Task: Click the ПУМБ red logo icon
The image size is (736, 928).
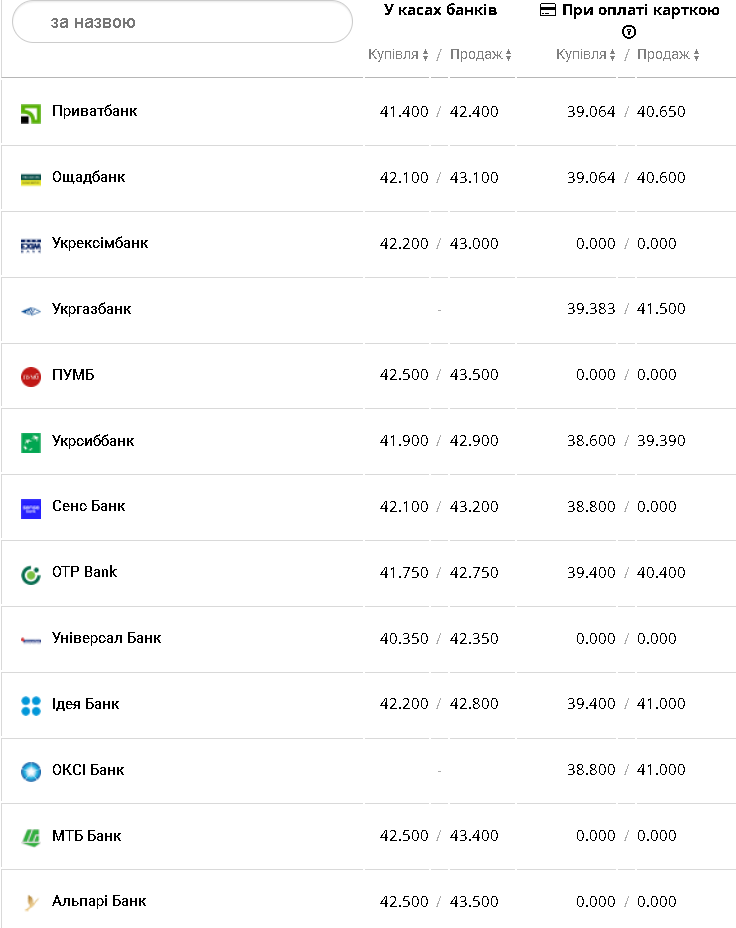Action: coord(30,376)
